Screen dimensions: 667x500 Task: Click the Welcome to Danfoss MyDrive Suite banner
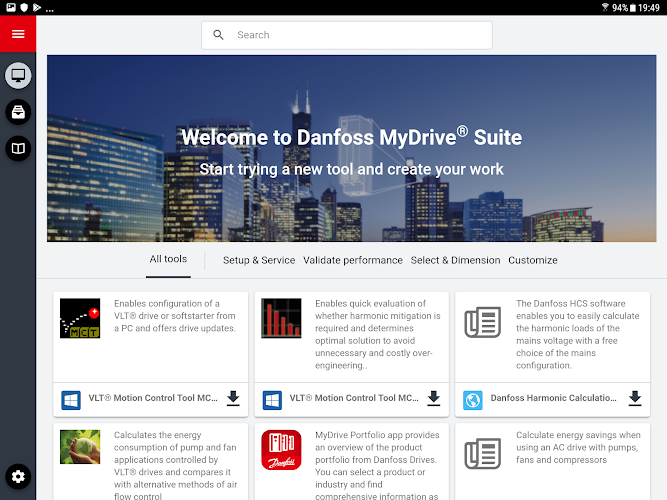351,149
